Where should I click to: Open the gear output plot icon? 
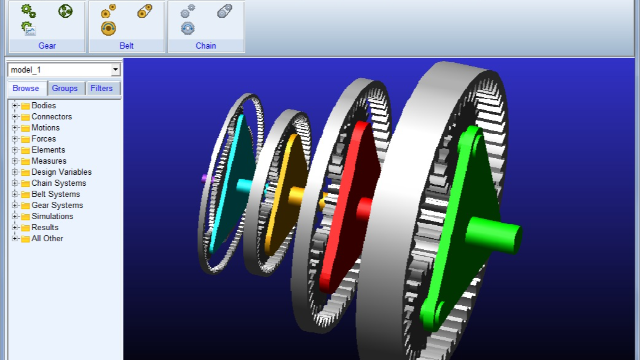click(x=29, y=29)
